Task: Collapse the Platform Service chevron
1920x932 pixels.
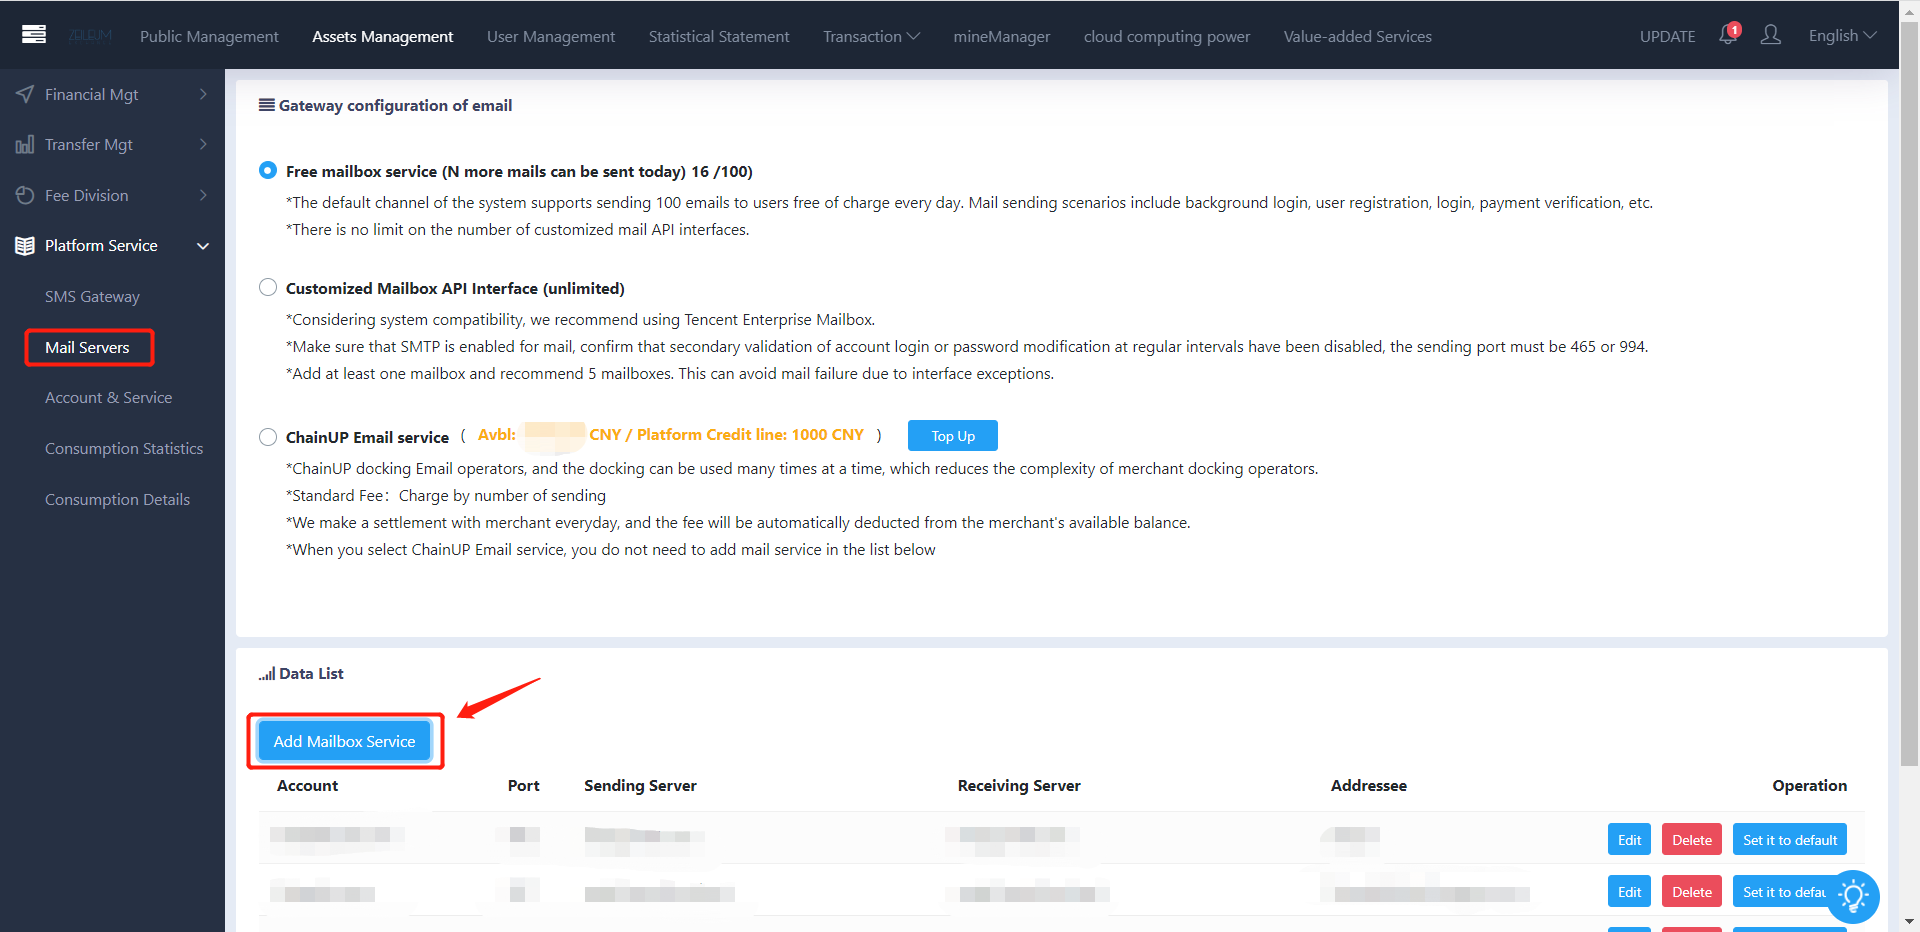Action: click(203, 246)
